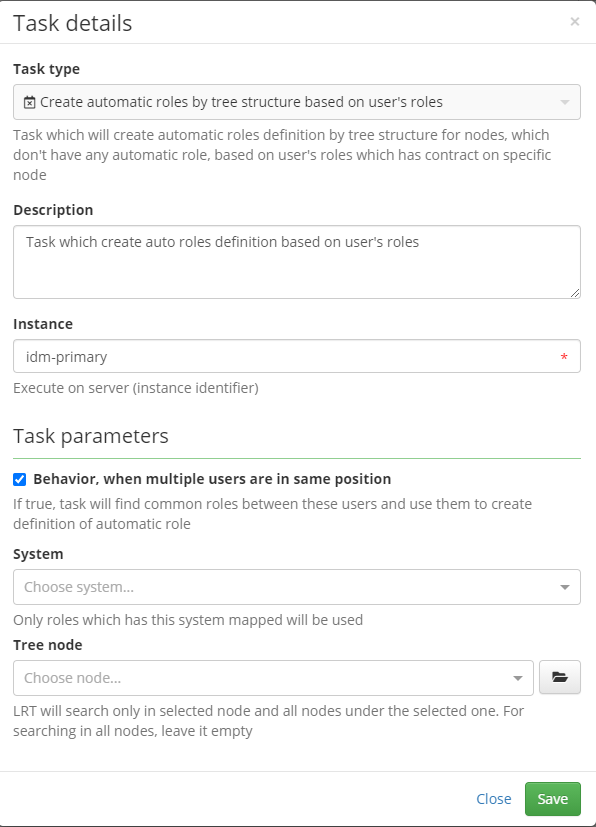Open the tree node folder browser icon
The height and width of the screenshot is (827, 596).
560,677
